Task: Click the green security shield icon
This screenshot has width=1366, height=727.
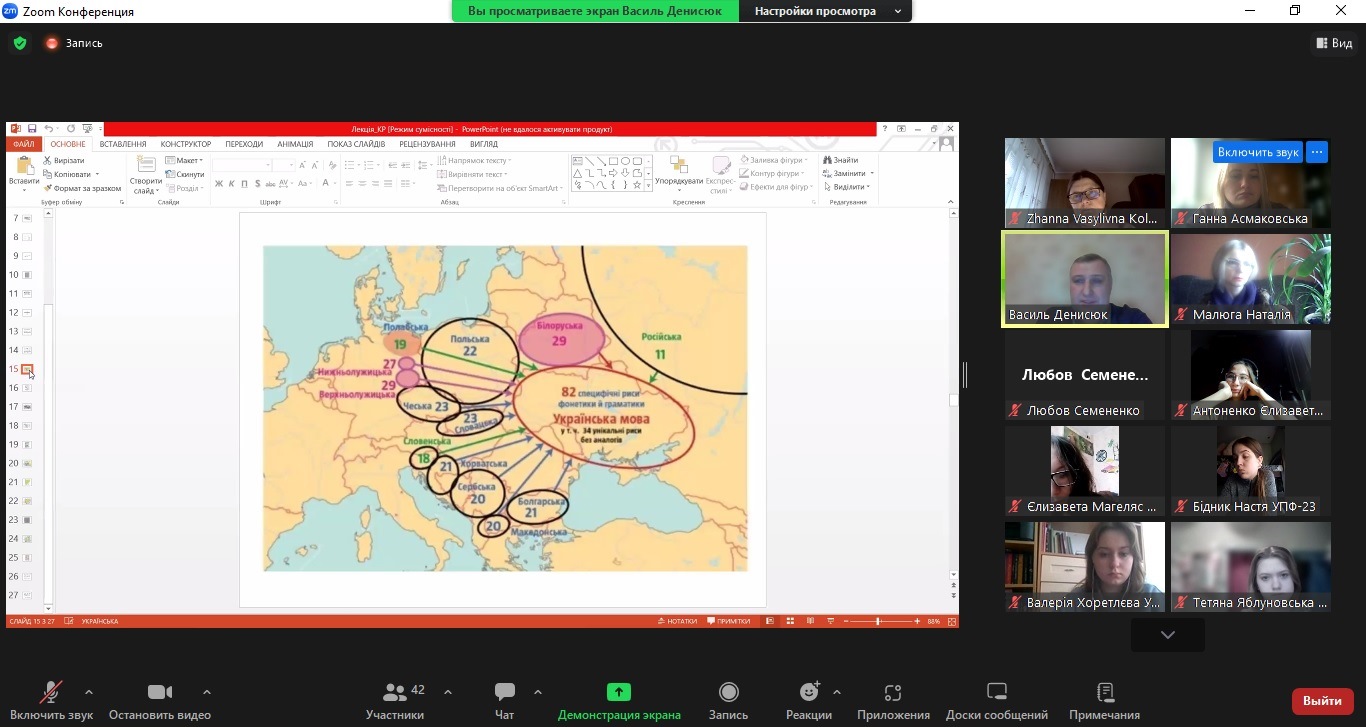Action: 20,43
